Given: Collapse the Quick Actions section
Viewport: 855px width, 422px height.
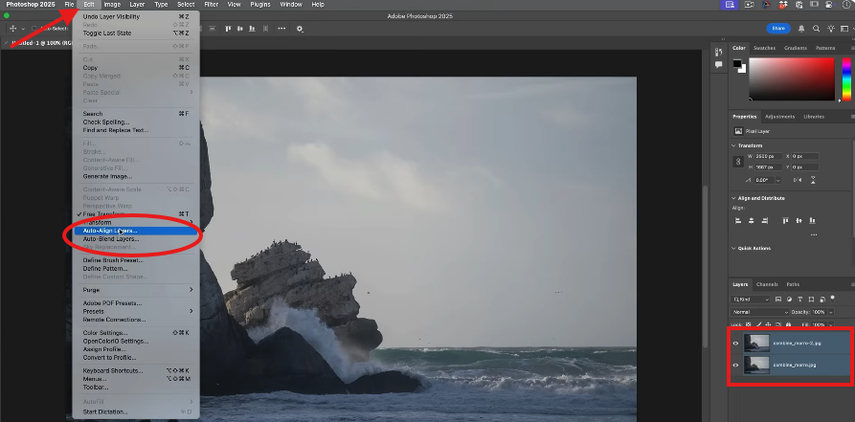Looking at the screenshot, I should [733, 248].
